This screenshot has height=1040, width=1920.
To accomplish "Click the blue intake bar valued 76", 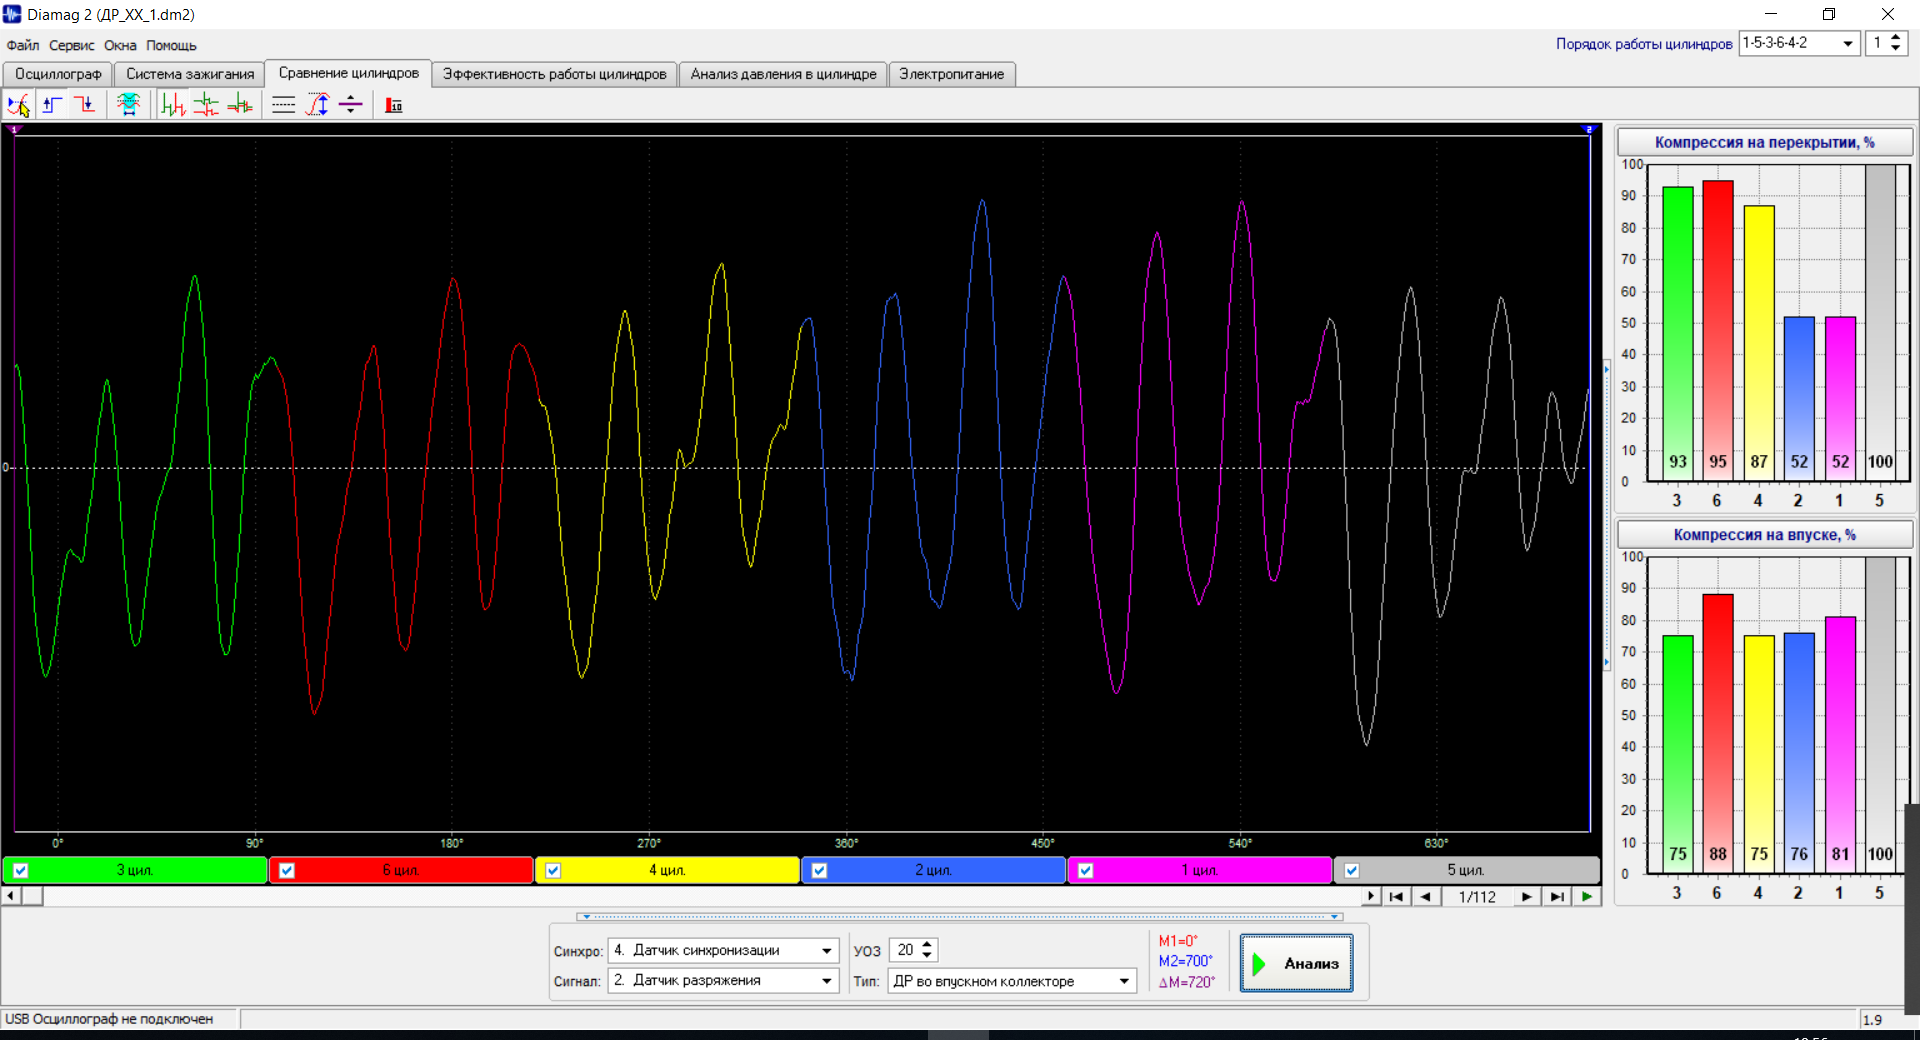I will click(x=1799, y=754).
